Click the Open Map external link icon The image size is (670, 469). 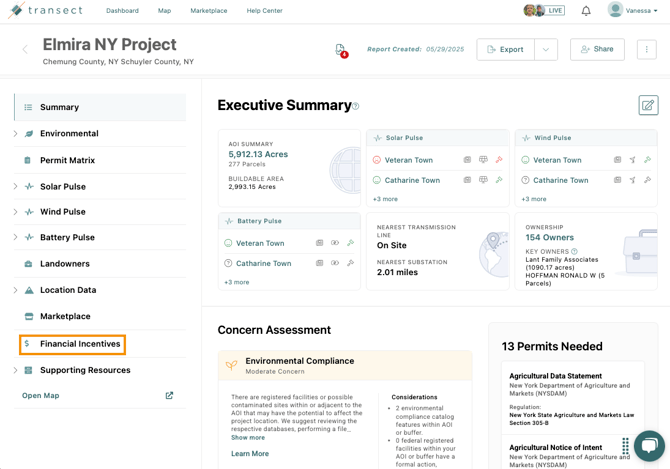(x=169, y=396)
